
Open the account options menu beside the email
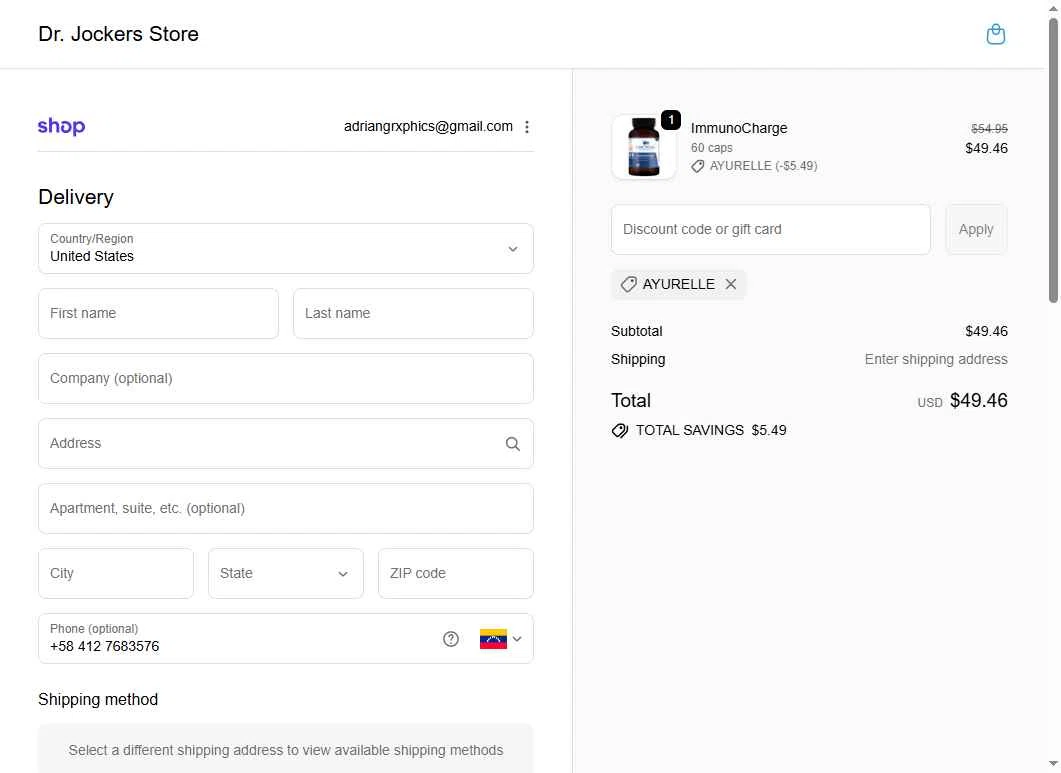pyautogui.click(x=526, y=127)
